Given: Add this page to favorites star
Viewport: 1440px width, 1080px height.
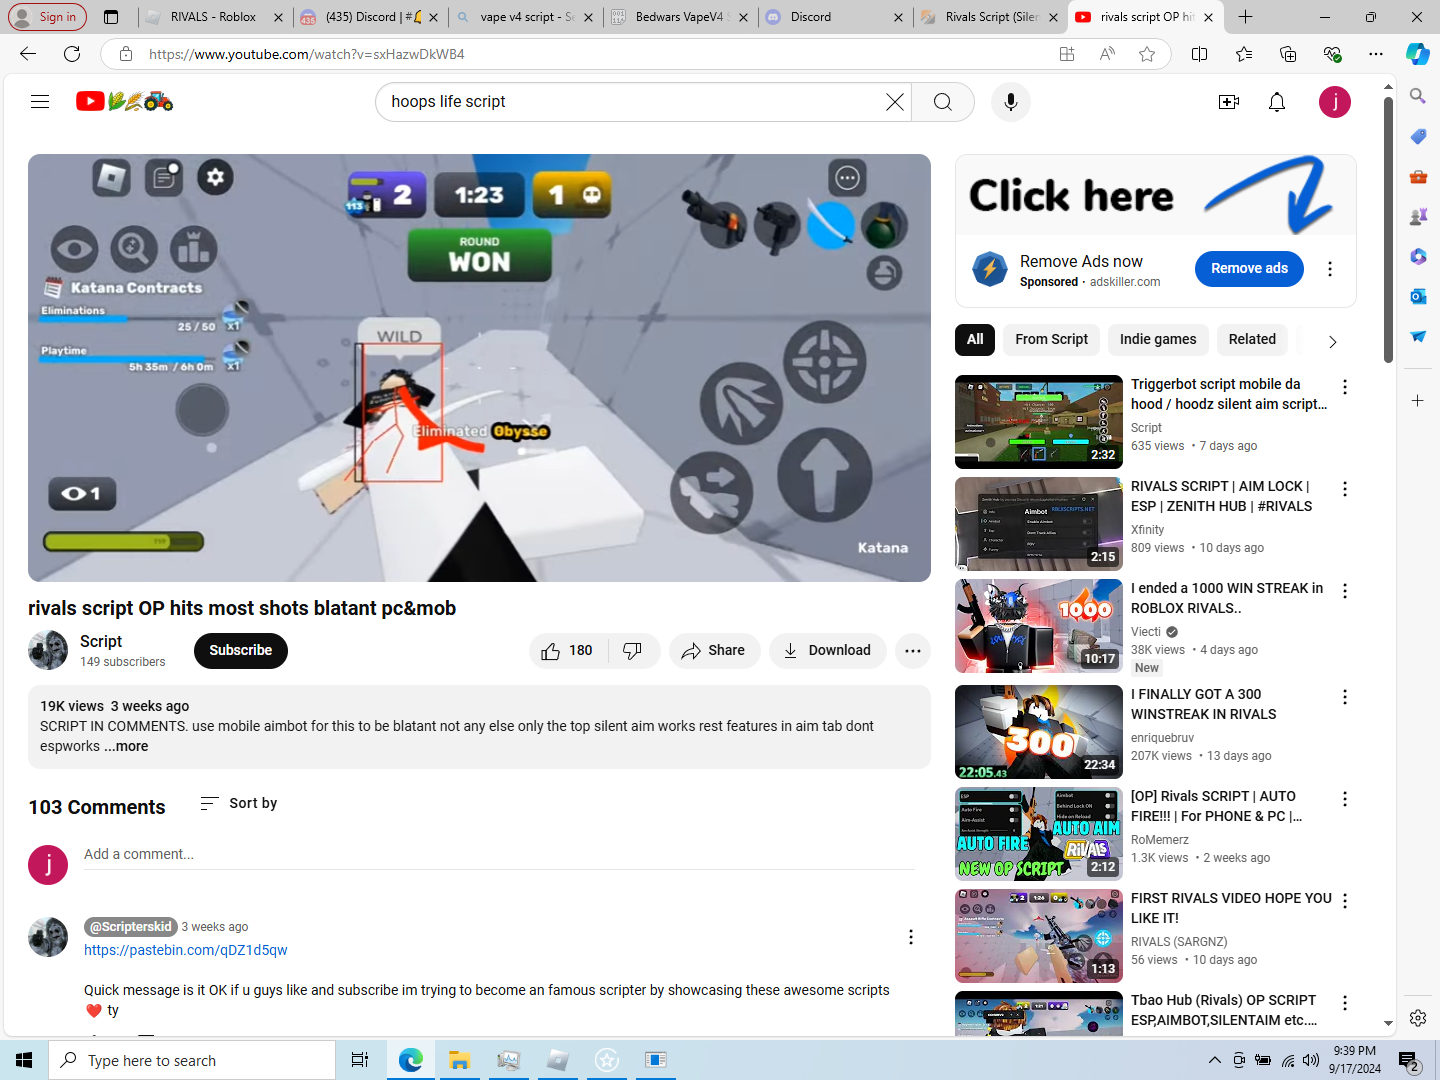Looking at the screenshot, I should coord(1147,54).
